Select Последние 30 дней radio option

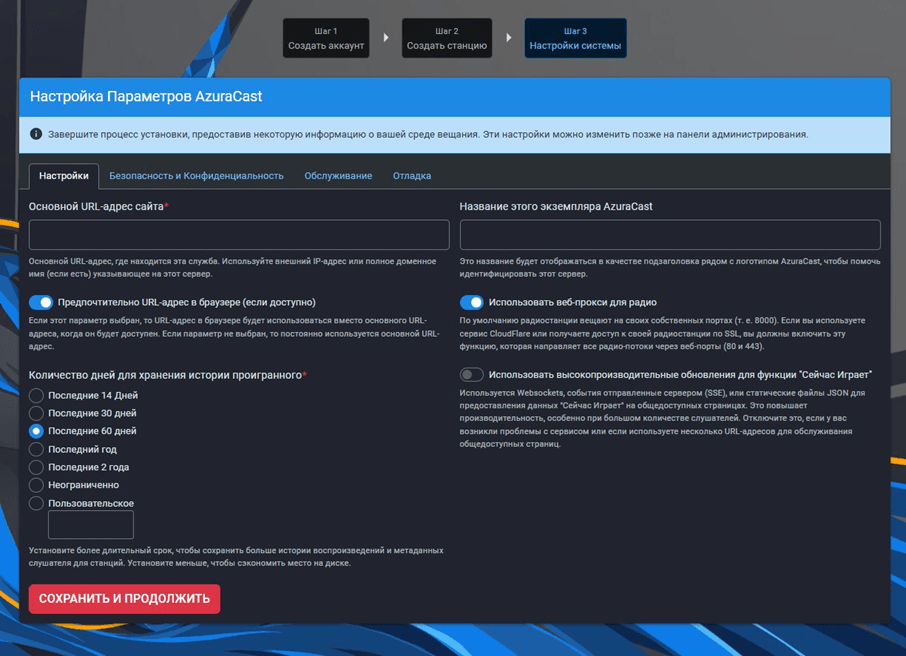(36, 413)
